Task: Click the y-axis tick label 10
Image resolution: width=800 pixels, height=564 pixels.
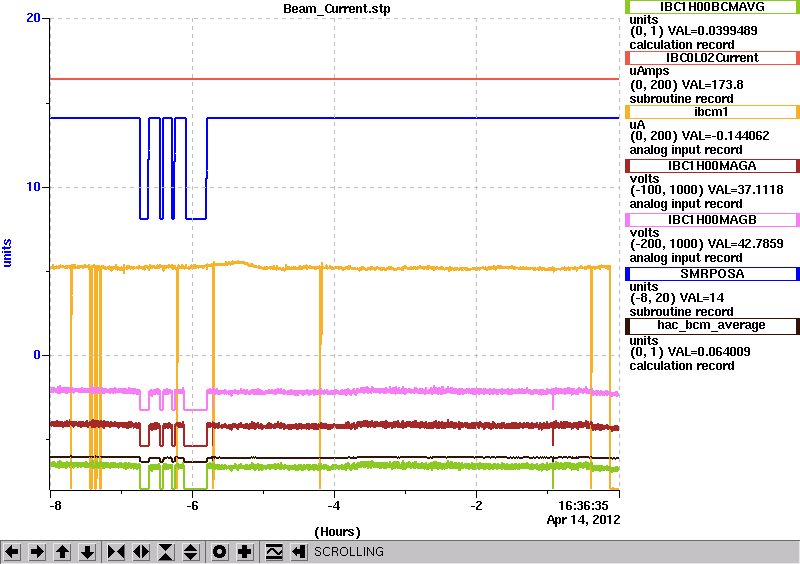Action: pos(33,187)
